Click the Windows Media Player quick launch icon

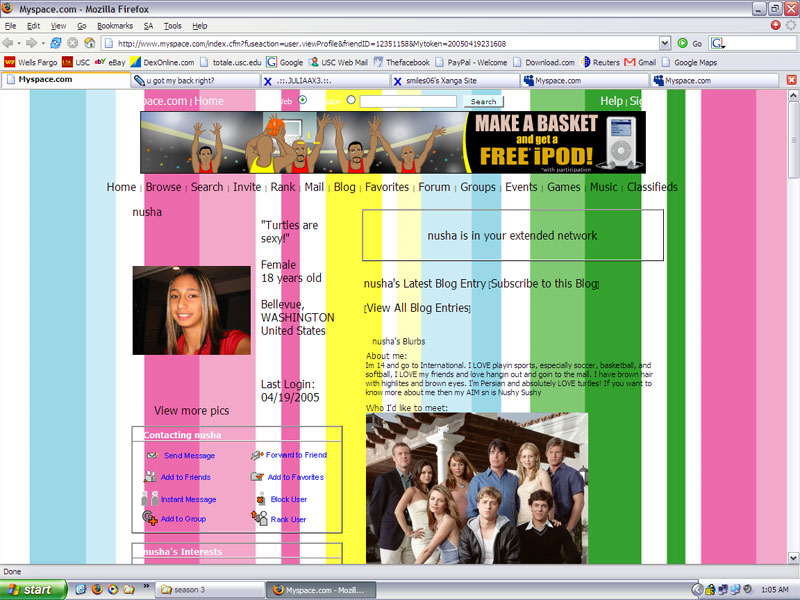pyautogui.click(x=112, y=589)
